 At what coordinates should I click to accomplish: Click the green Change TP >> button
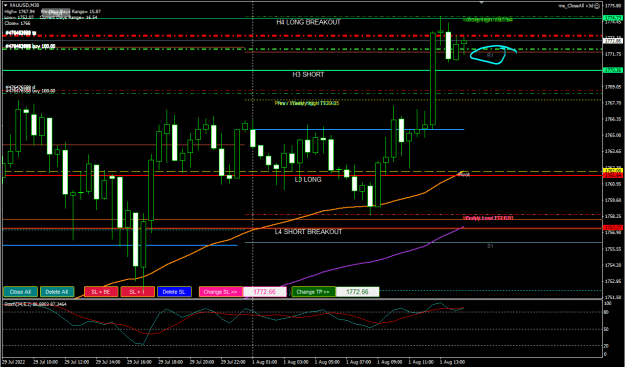click(x=313, y=292)
